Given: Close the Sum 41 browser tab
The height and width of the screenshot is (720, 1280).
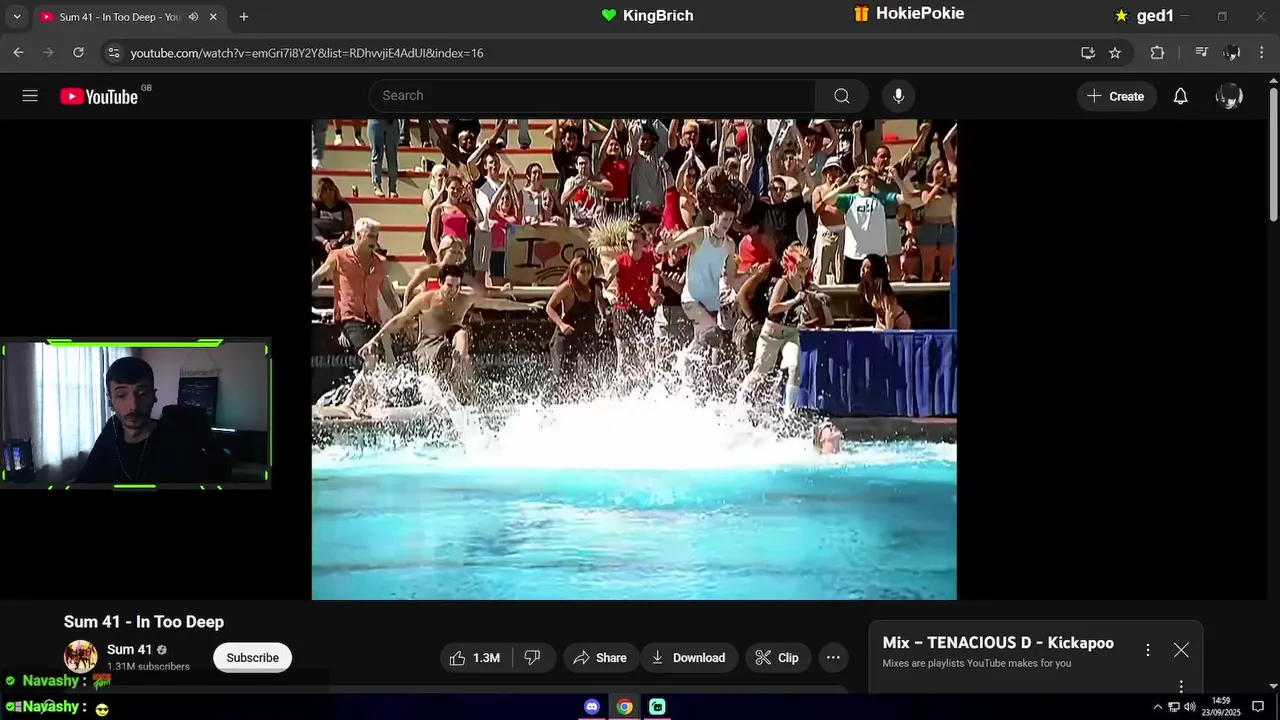Looking at the screenshot, I should pos(213,17).
